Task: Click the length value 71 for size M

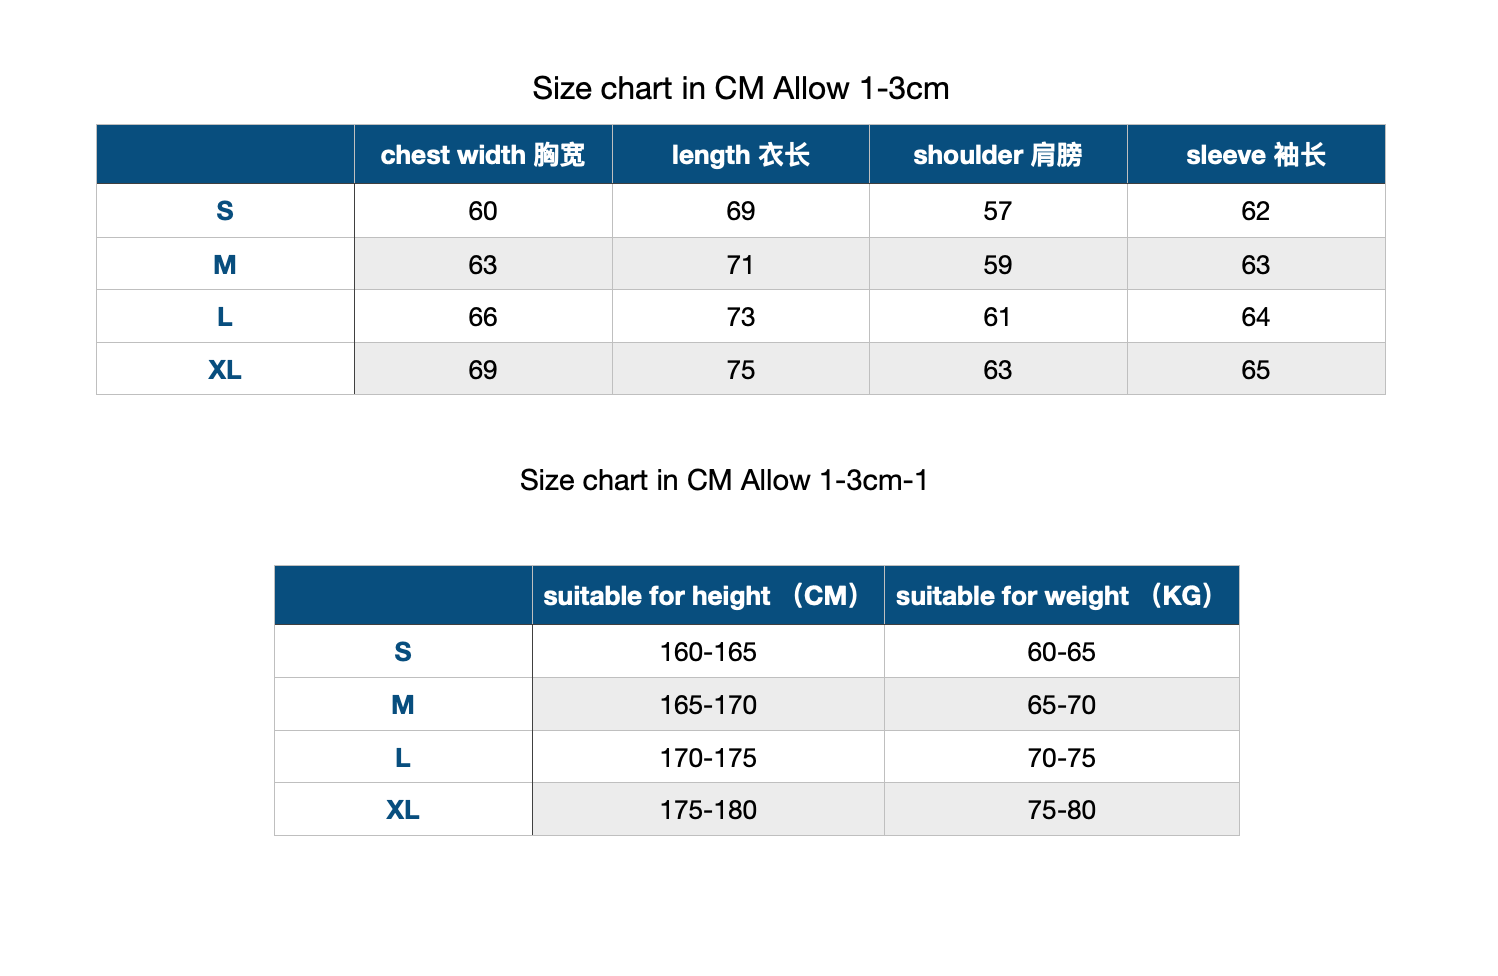Action: tap(740, 265)
